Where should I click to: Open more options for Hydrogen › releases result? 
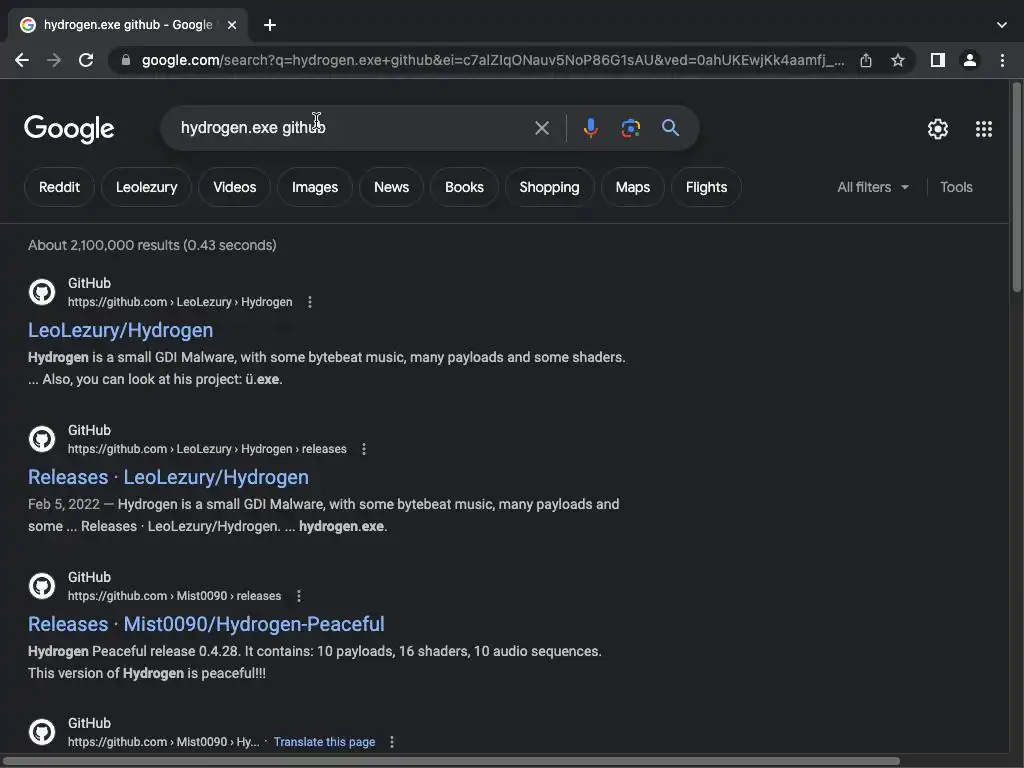point(364,449)
